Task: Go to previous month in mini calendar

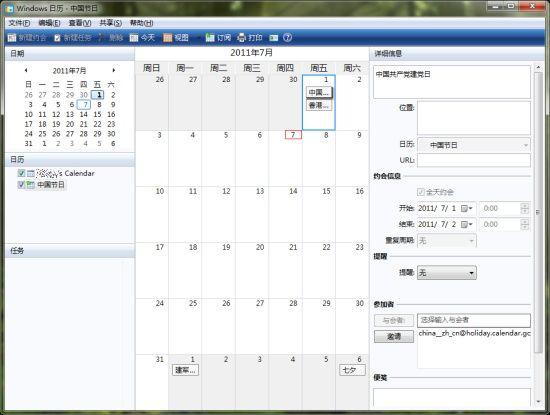Action: tap(26, 71)
